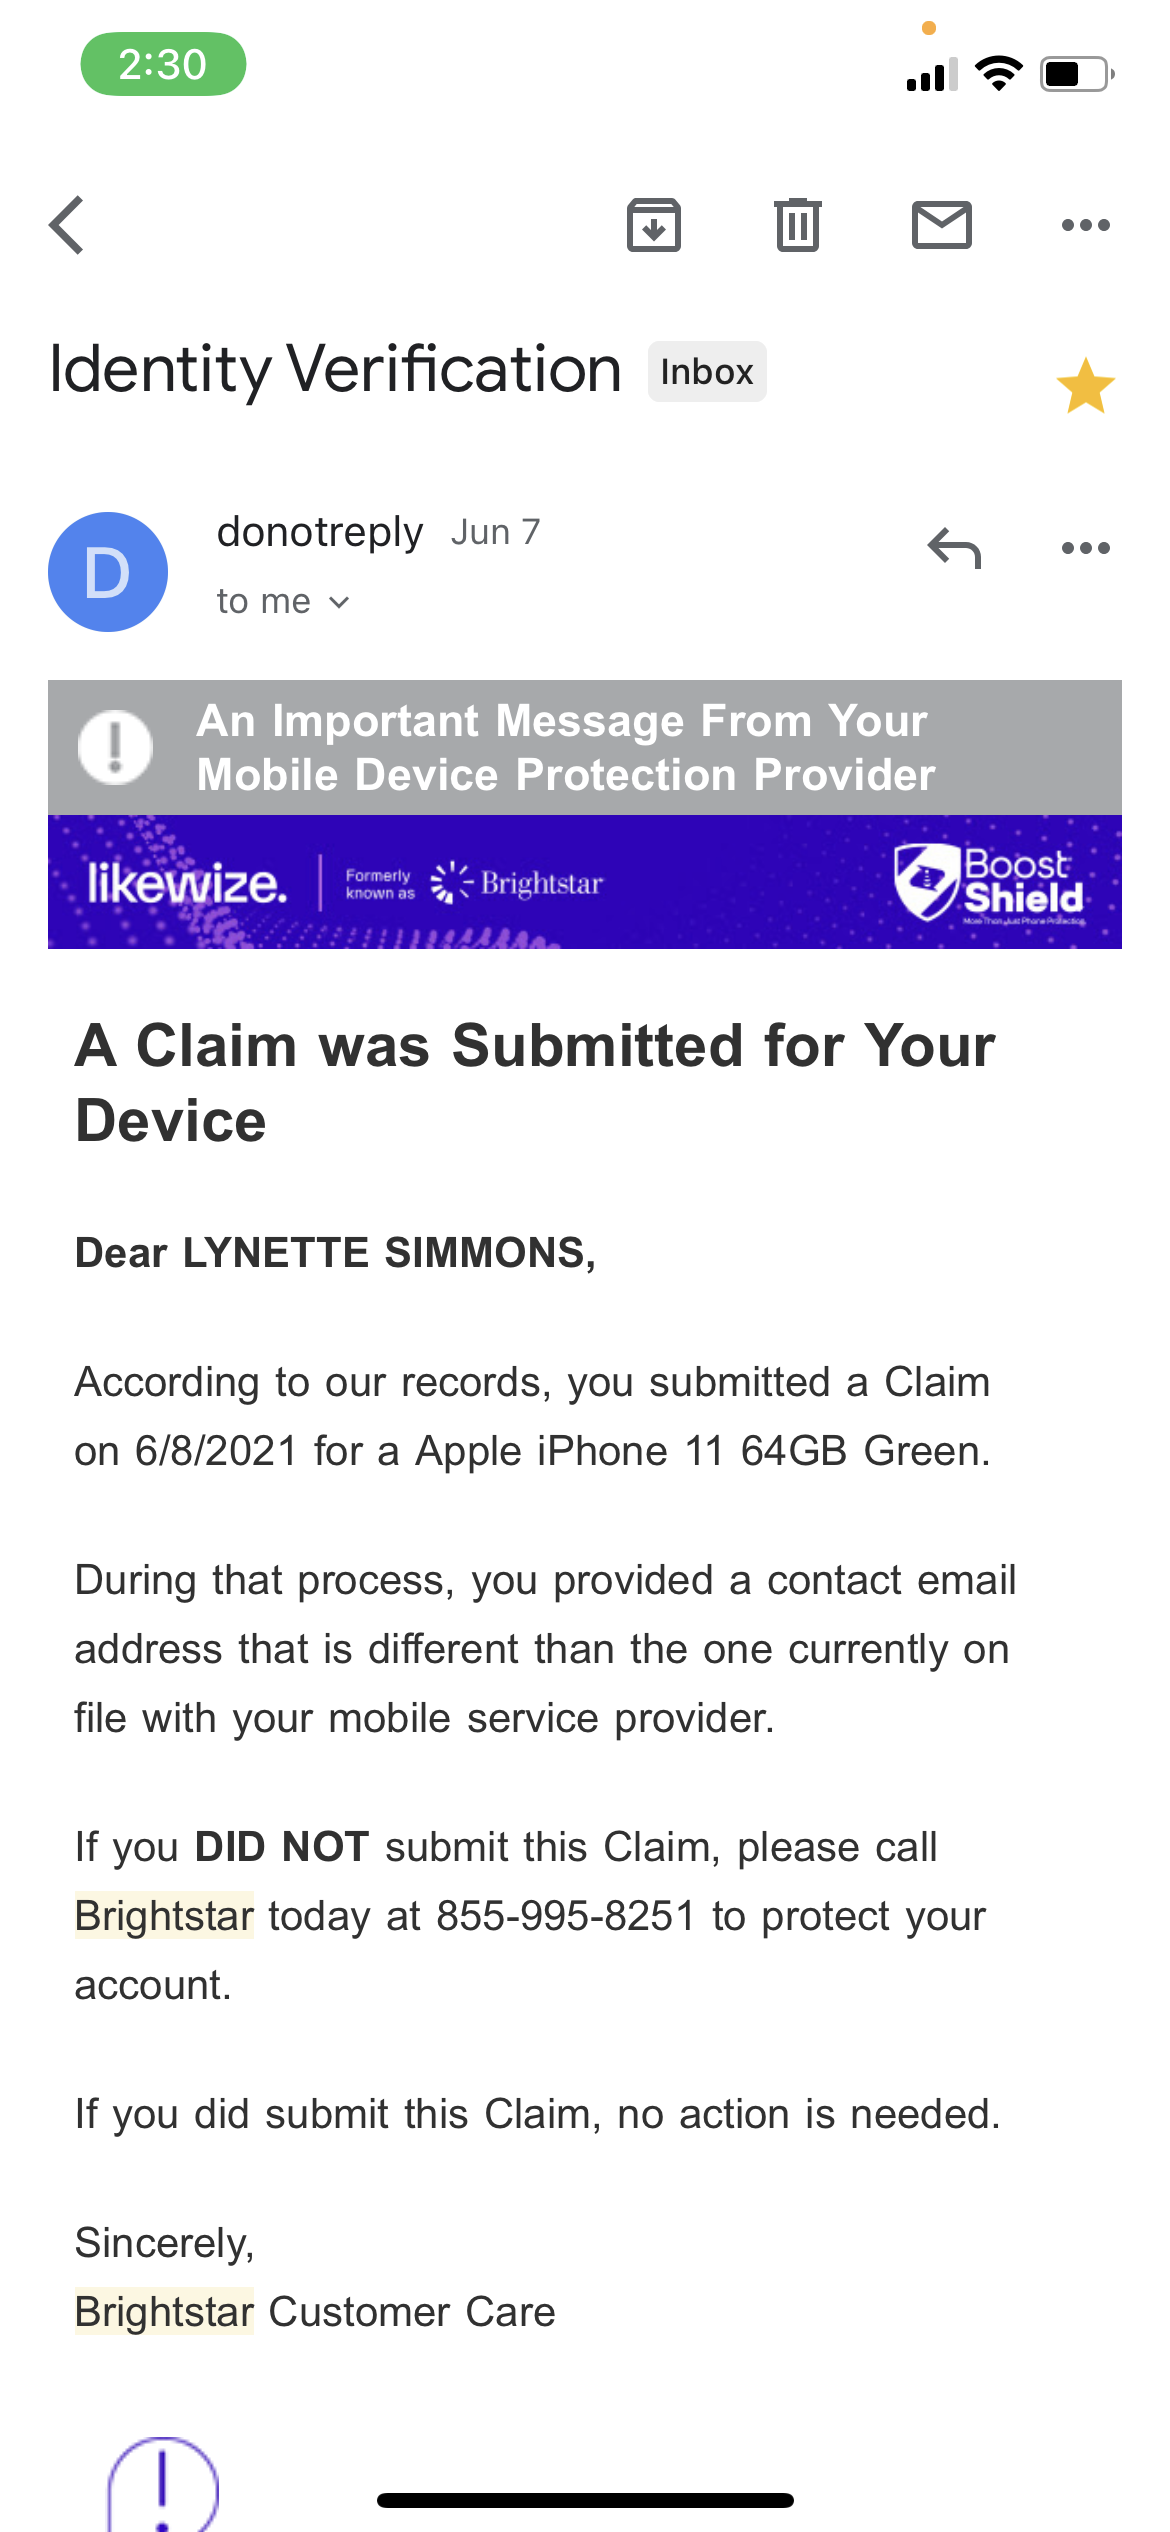Tap the likewize logo in purple banner
Image resolution: width=1170 pixels, height=2532 pixels.
pyautogui.click(x=185, y=883)
